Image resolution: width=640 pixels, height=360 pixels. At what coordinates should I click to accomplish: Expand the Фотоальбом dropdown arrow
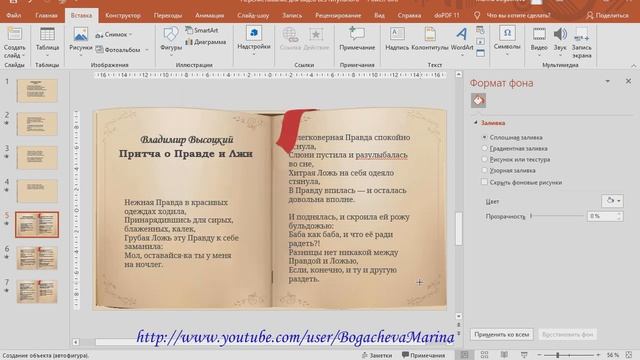pos(147,50)
